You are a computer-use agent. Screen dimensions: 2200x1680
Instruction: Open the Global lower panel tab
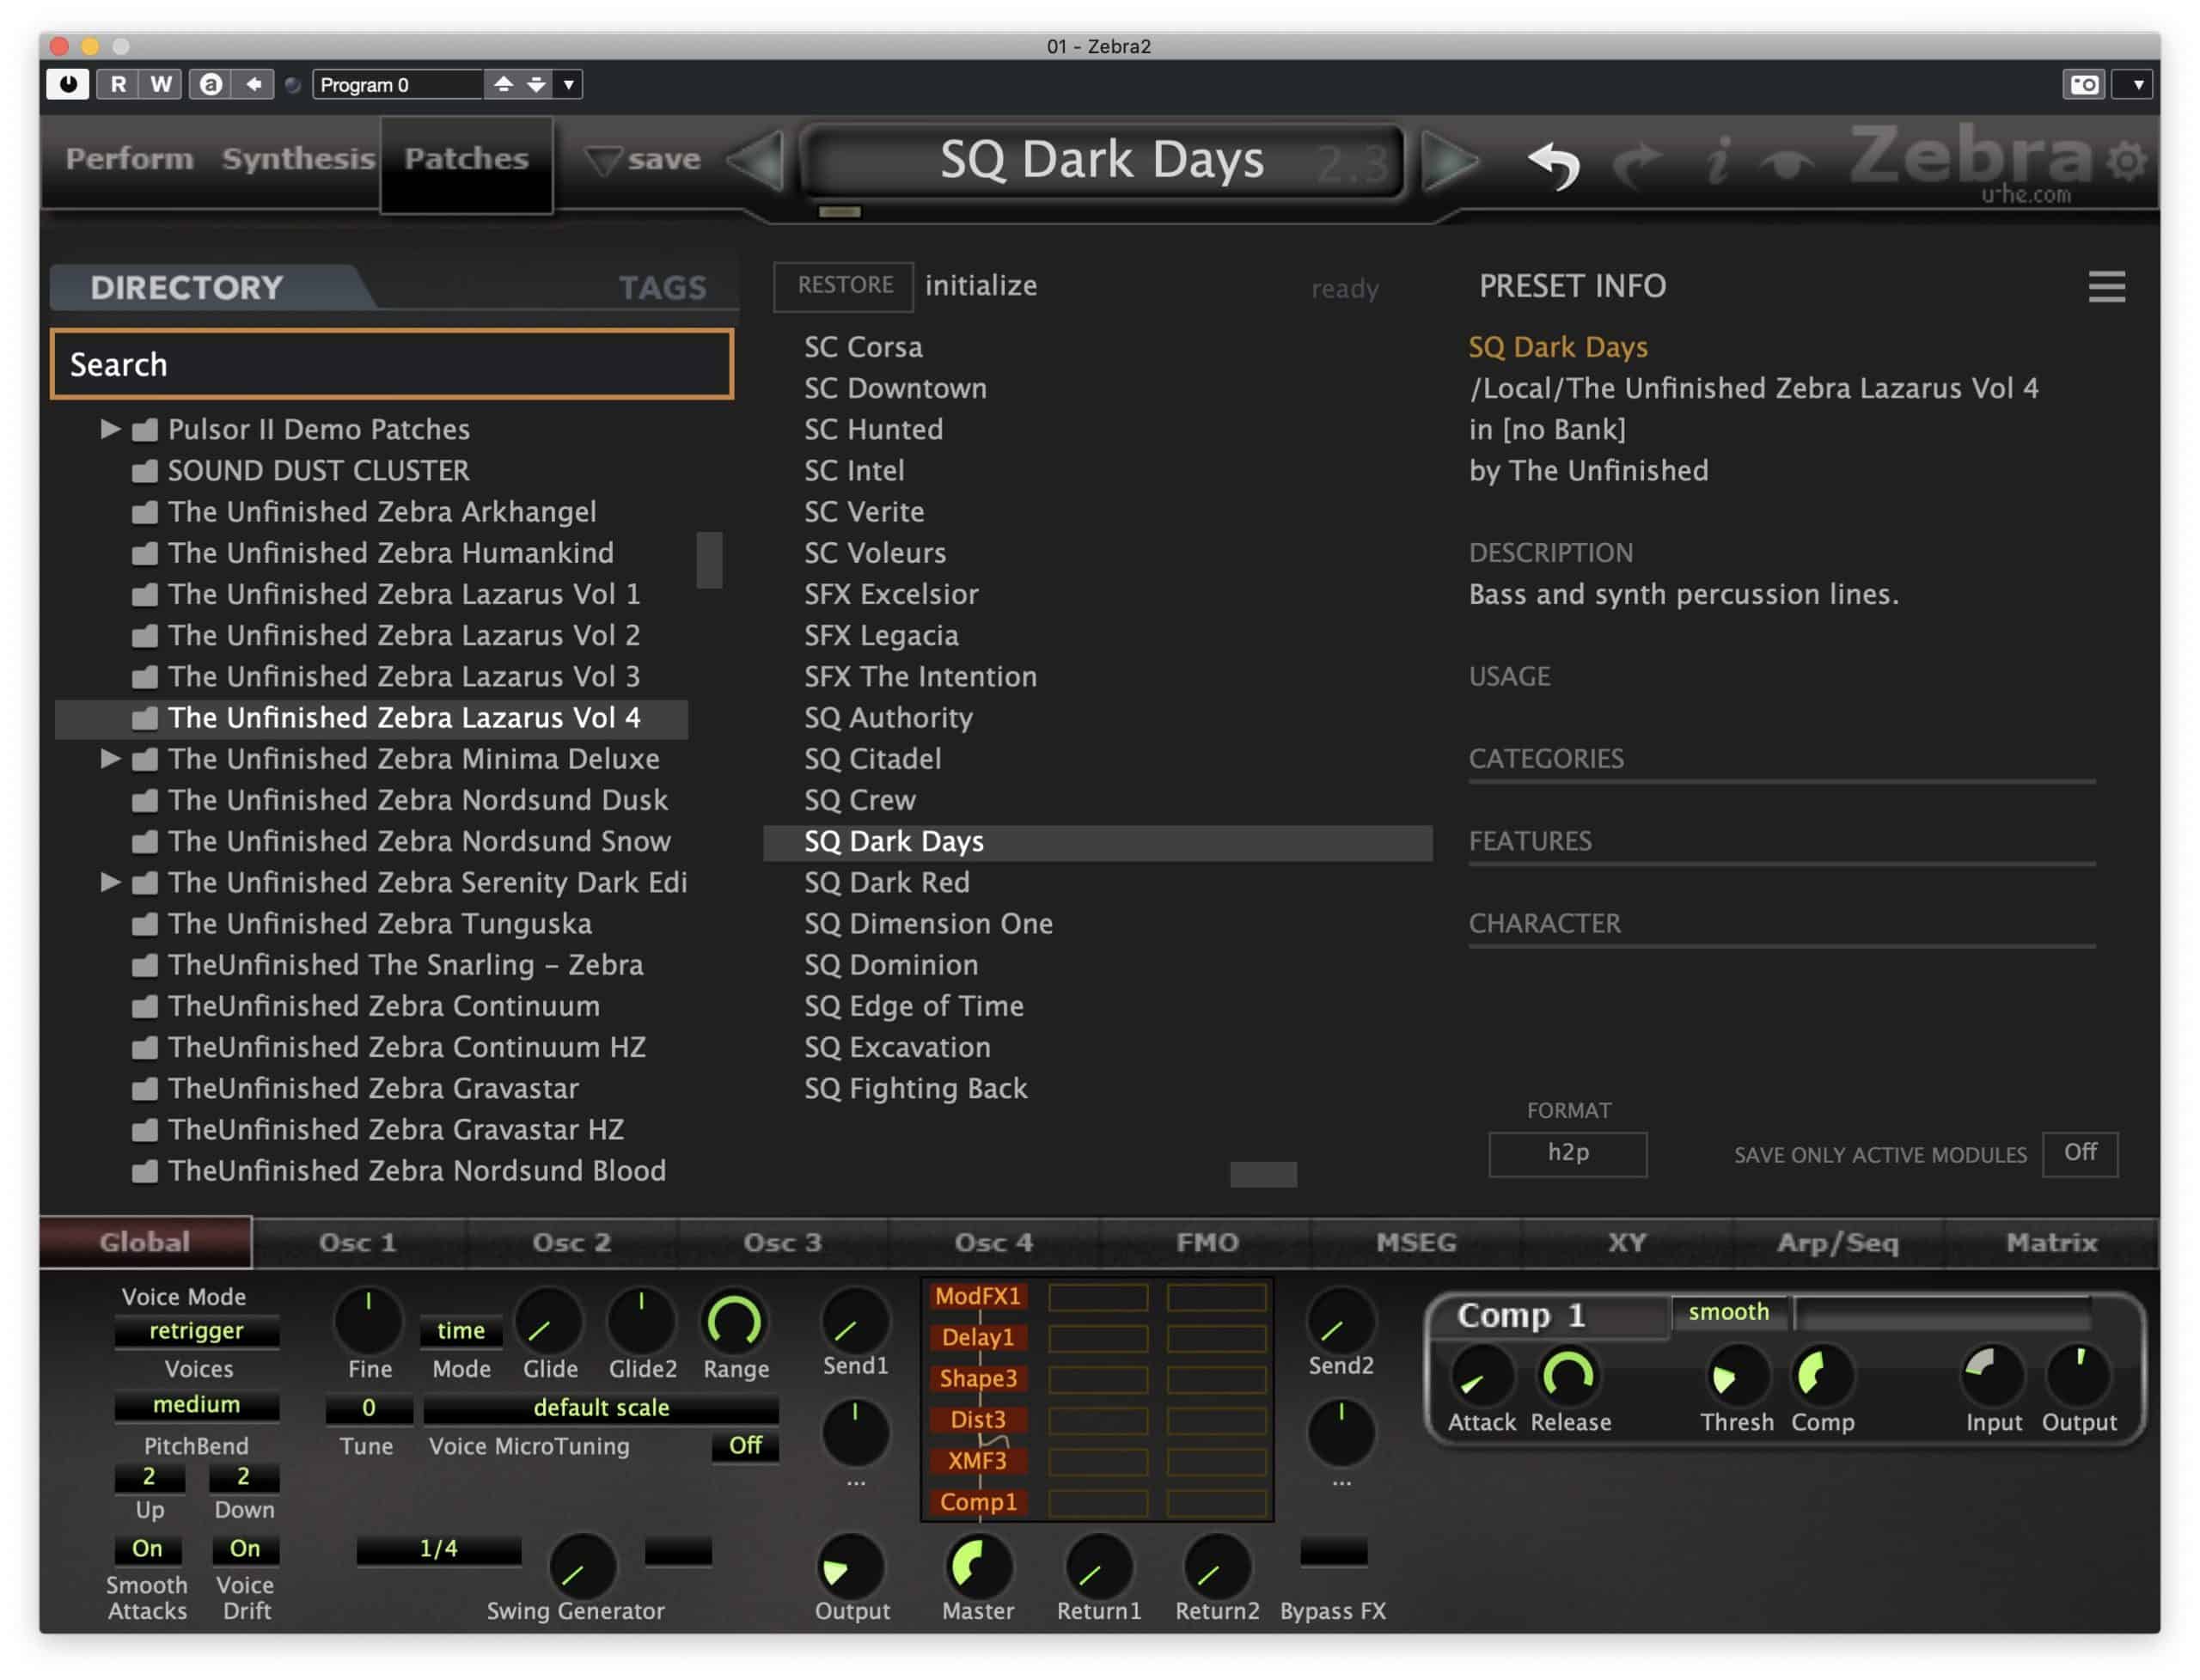(145, 1243)
